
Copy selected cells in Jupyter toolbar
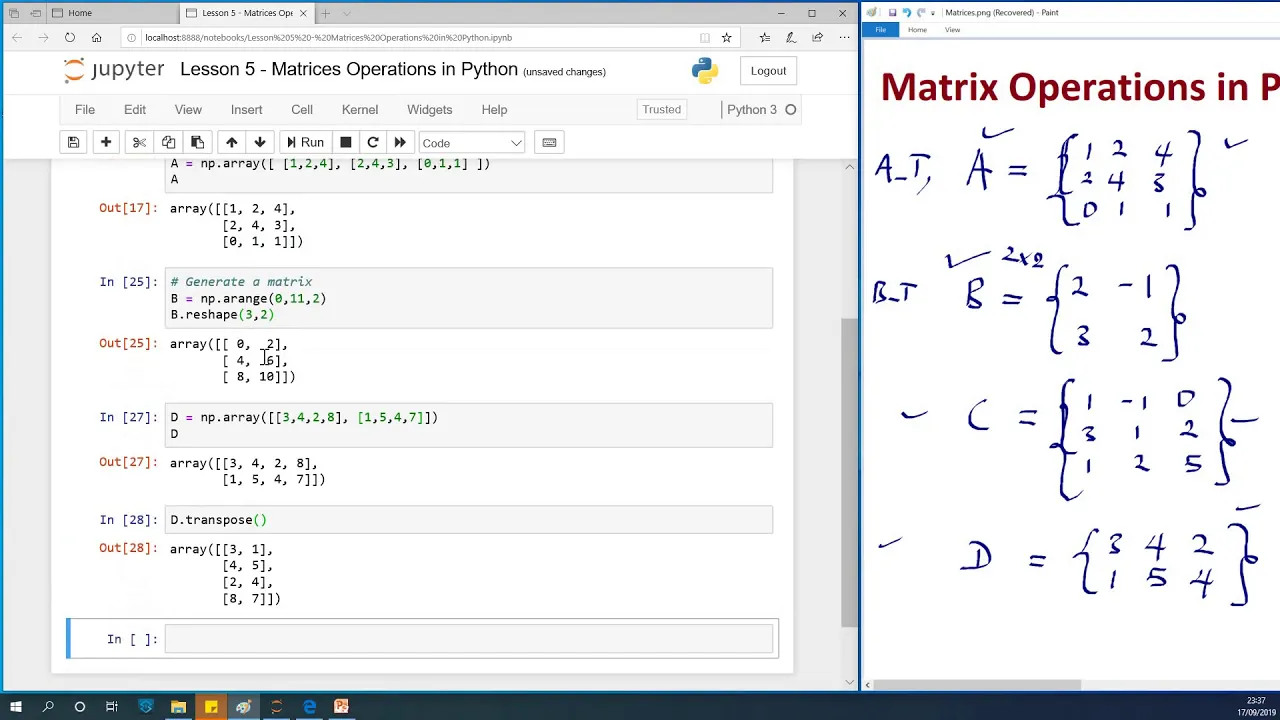(x=168, y=142)
